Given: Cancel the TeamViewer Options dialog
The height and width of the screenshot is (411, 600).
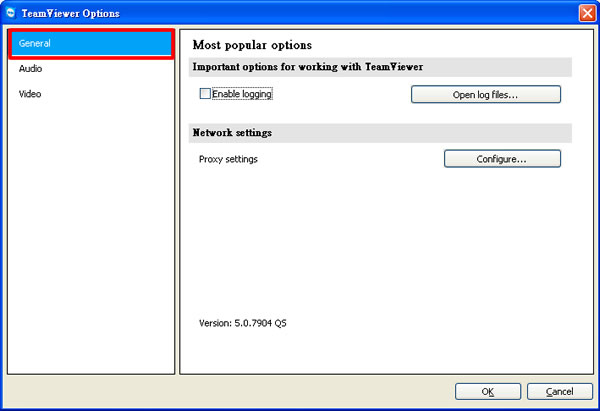Looking at the screenshot, I should [x=559, y=391].
